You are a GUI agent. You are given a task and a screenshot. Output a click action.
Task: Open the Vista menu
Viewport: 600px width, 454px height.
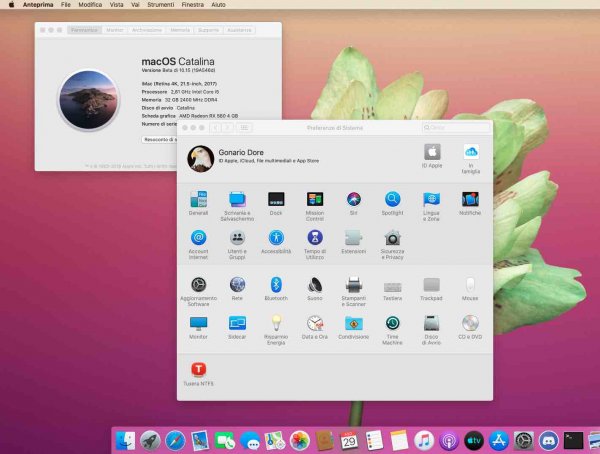(x=116, y=5)
